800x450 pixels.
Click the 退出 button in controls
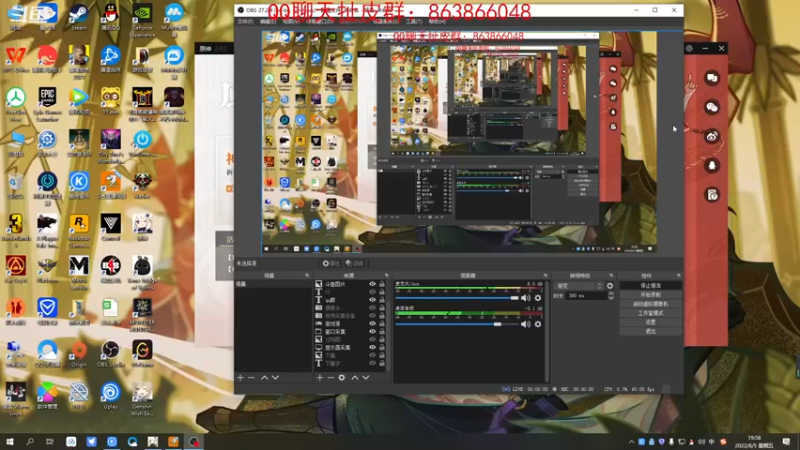651,332
